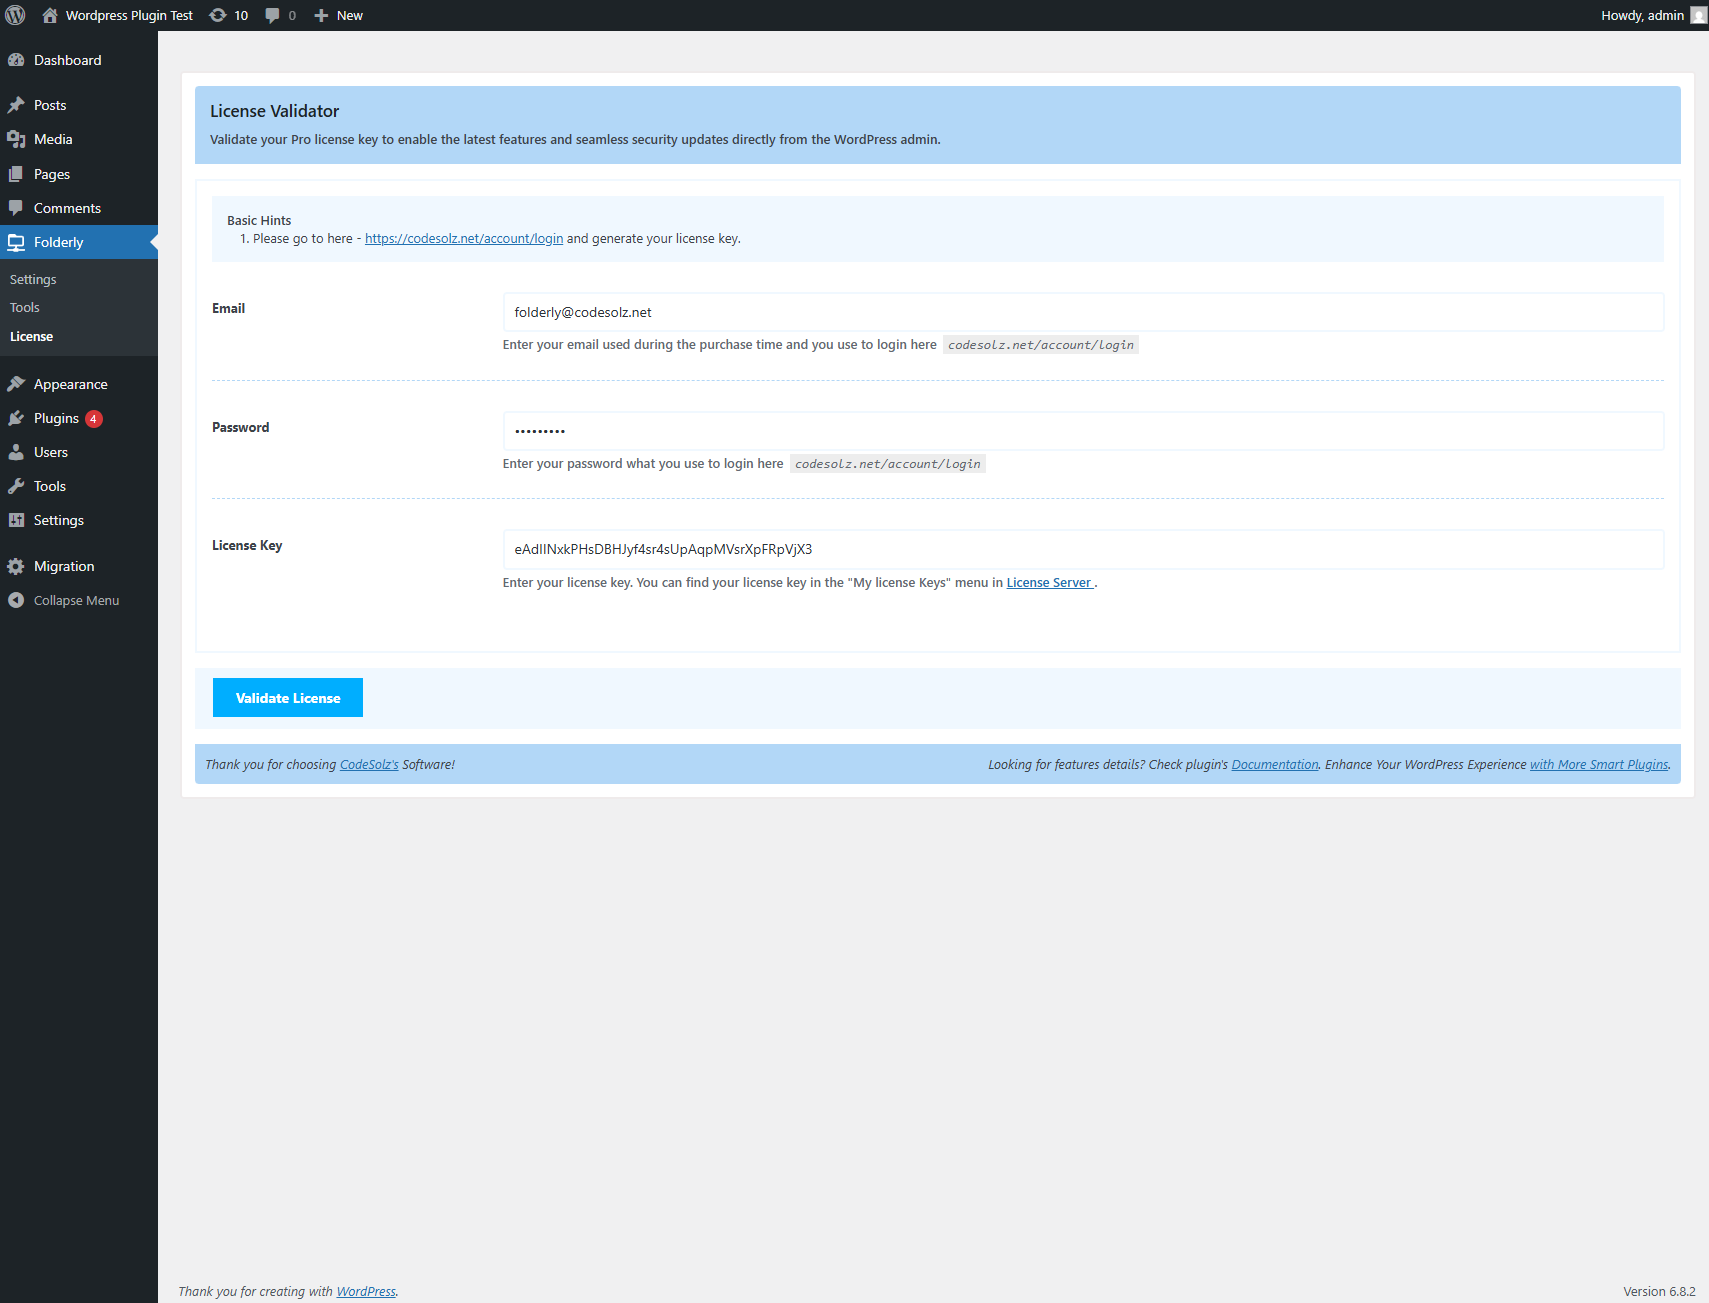Screen dimensions: 1709x1303
Task: Click the admin avatar icon
Action: click(x=1698, y=15)
